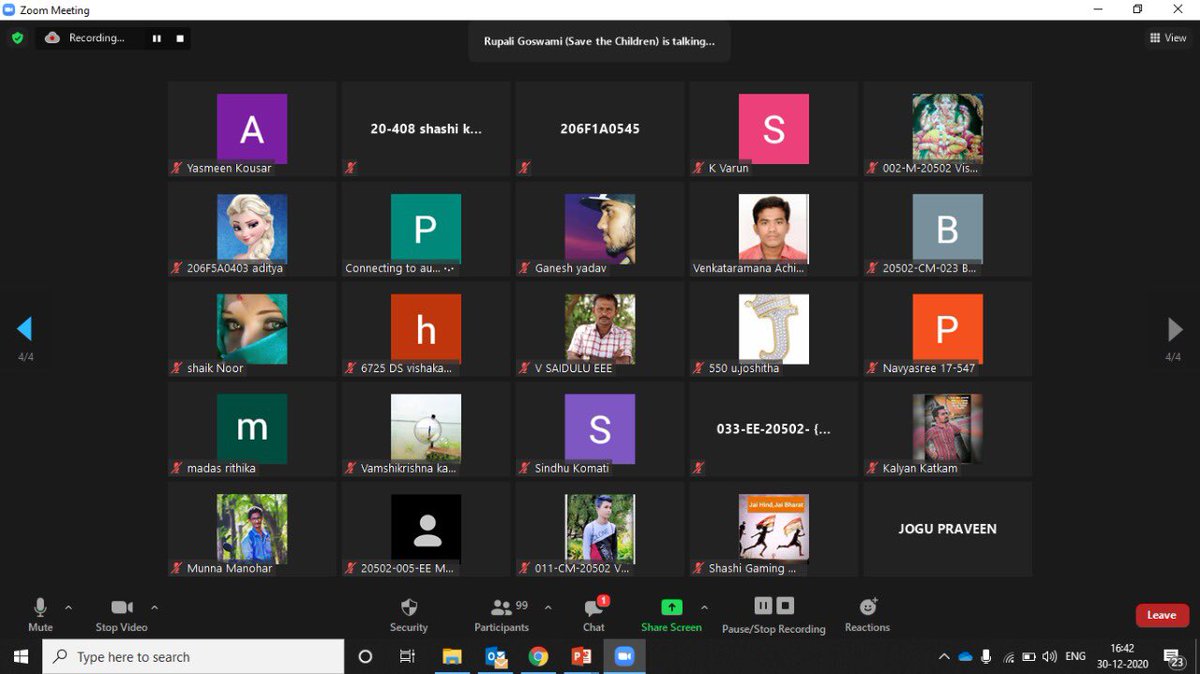Screen dimensions: 1200x674
Task: Select the 033-EE-20502 tile
Action: 774,429
